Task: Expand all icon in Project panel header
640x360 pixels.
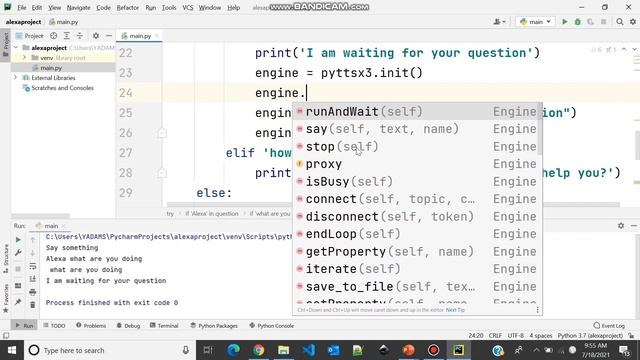Action: [67, 36]
